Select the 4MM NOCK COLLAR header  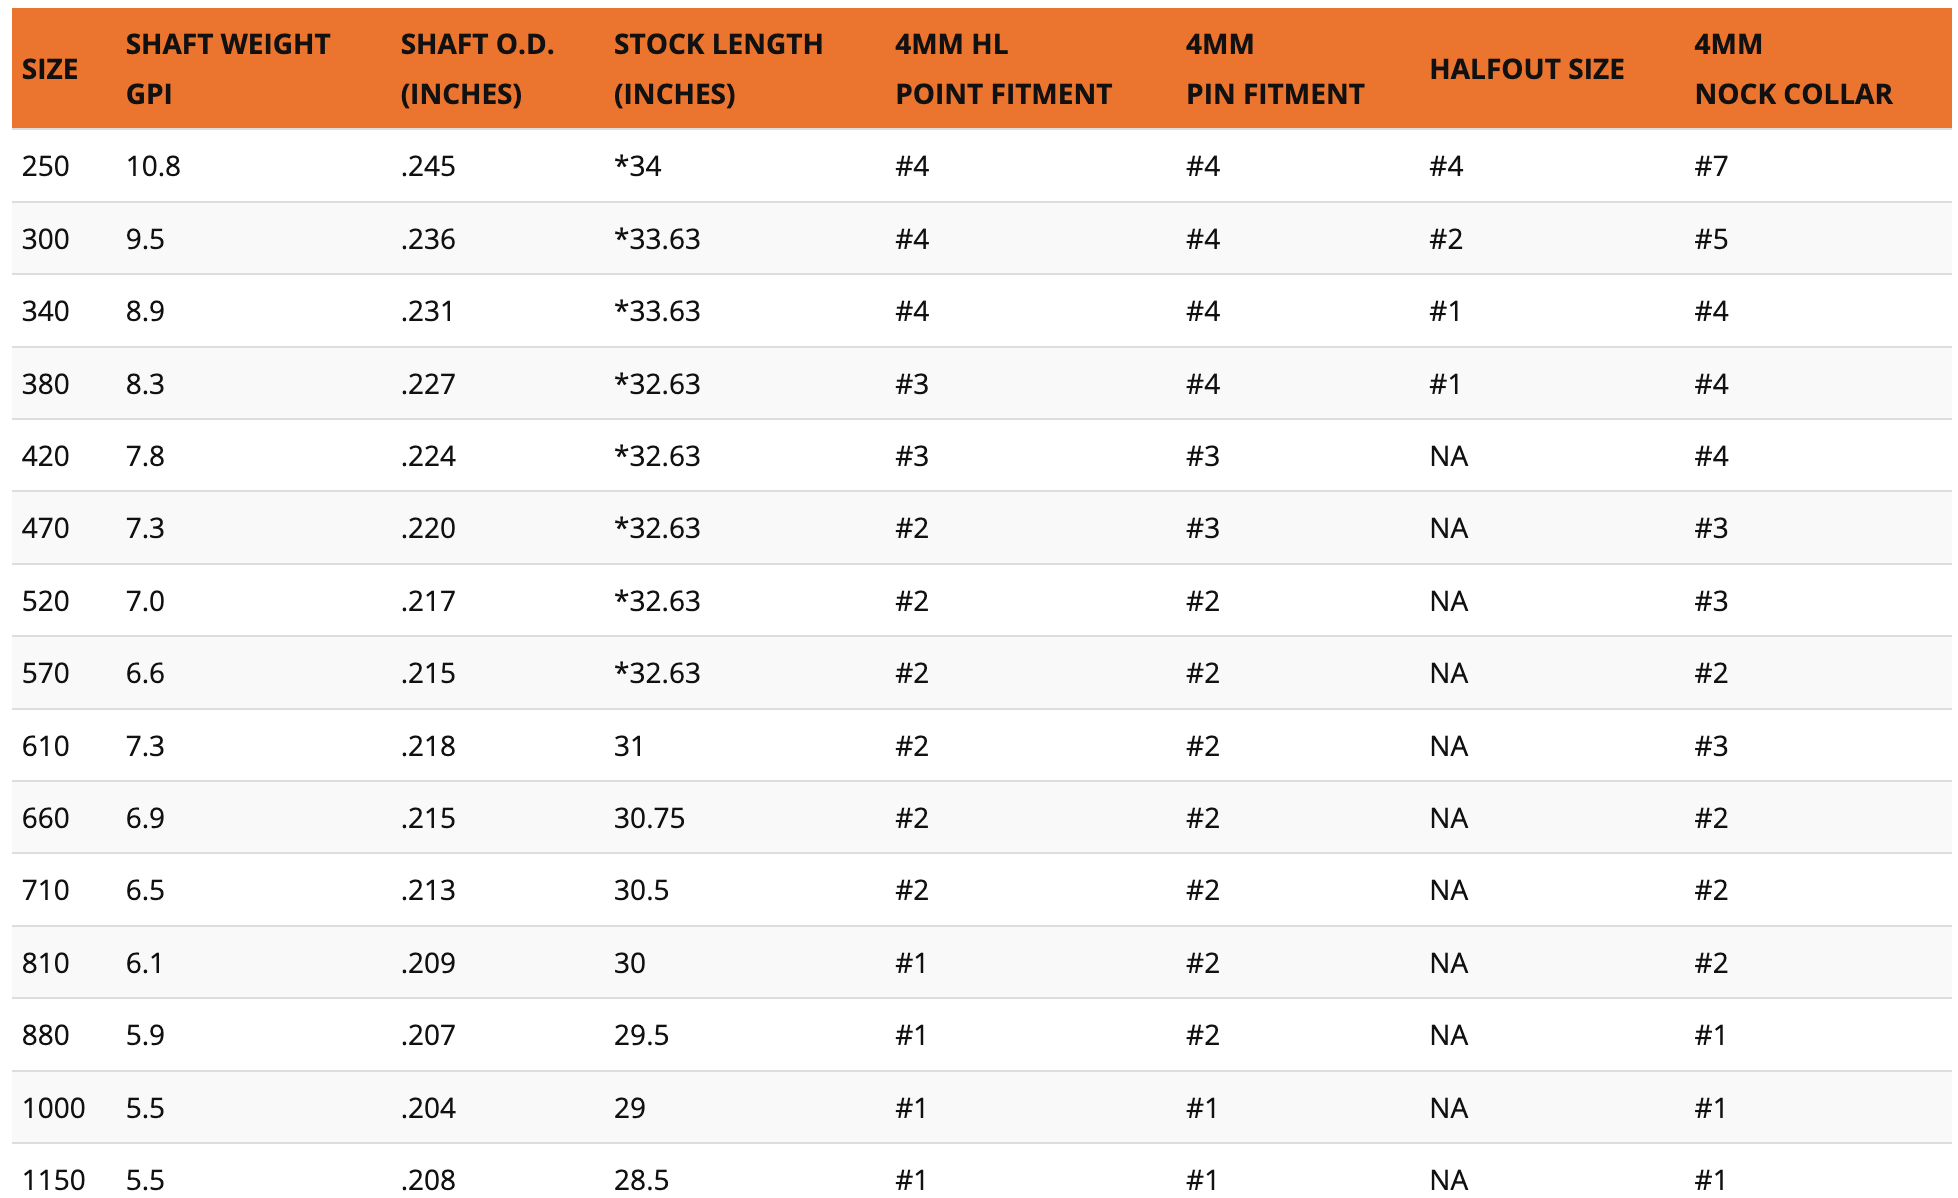1793,69
